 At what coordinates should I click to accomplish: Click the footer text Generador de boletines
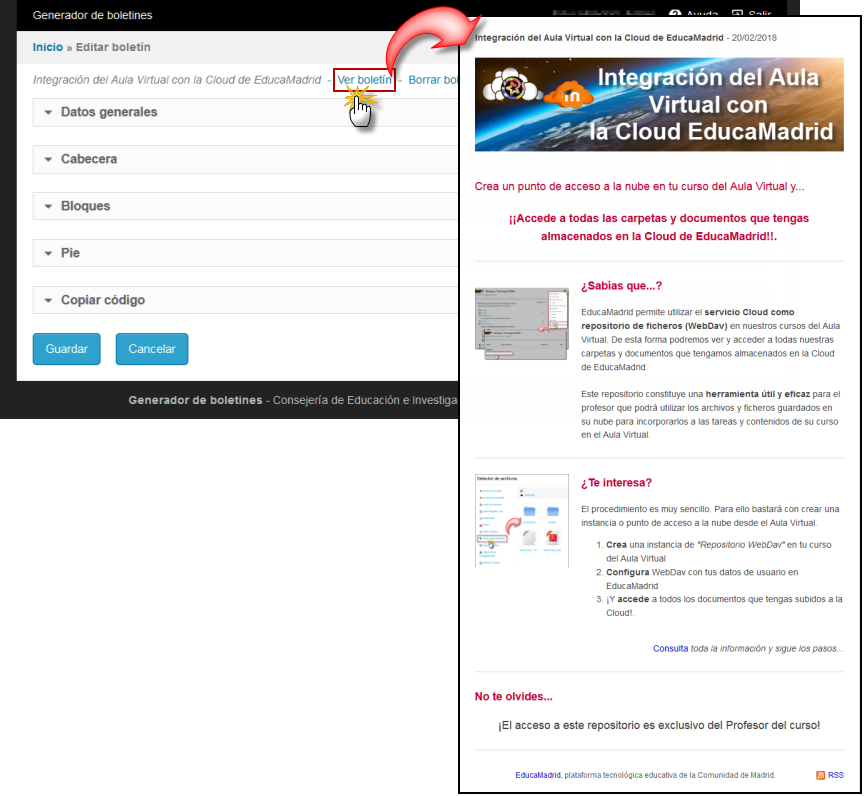[196, 400]
